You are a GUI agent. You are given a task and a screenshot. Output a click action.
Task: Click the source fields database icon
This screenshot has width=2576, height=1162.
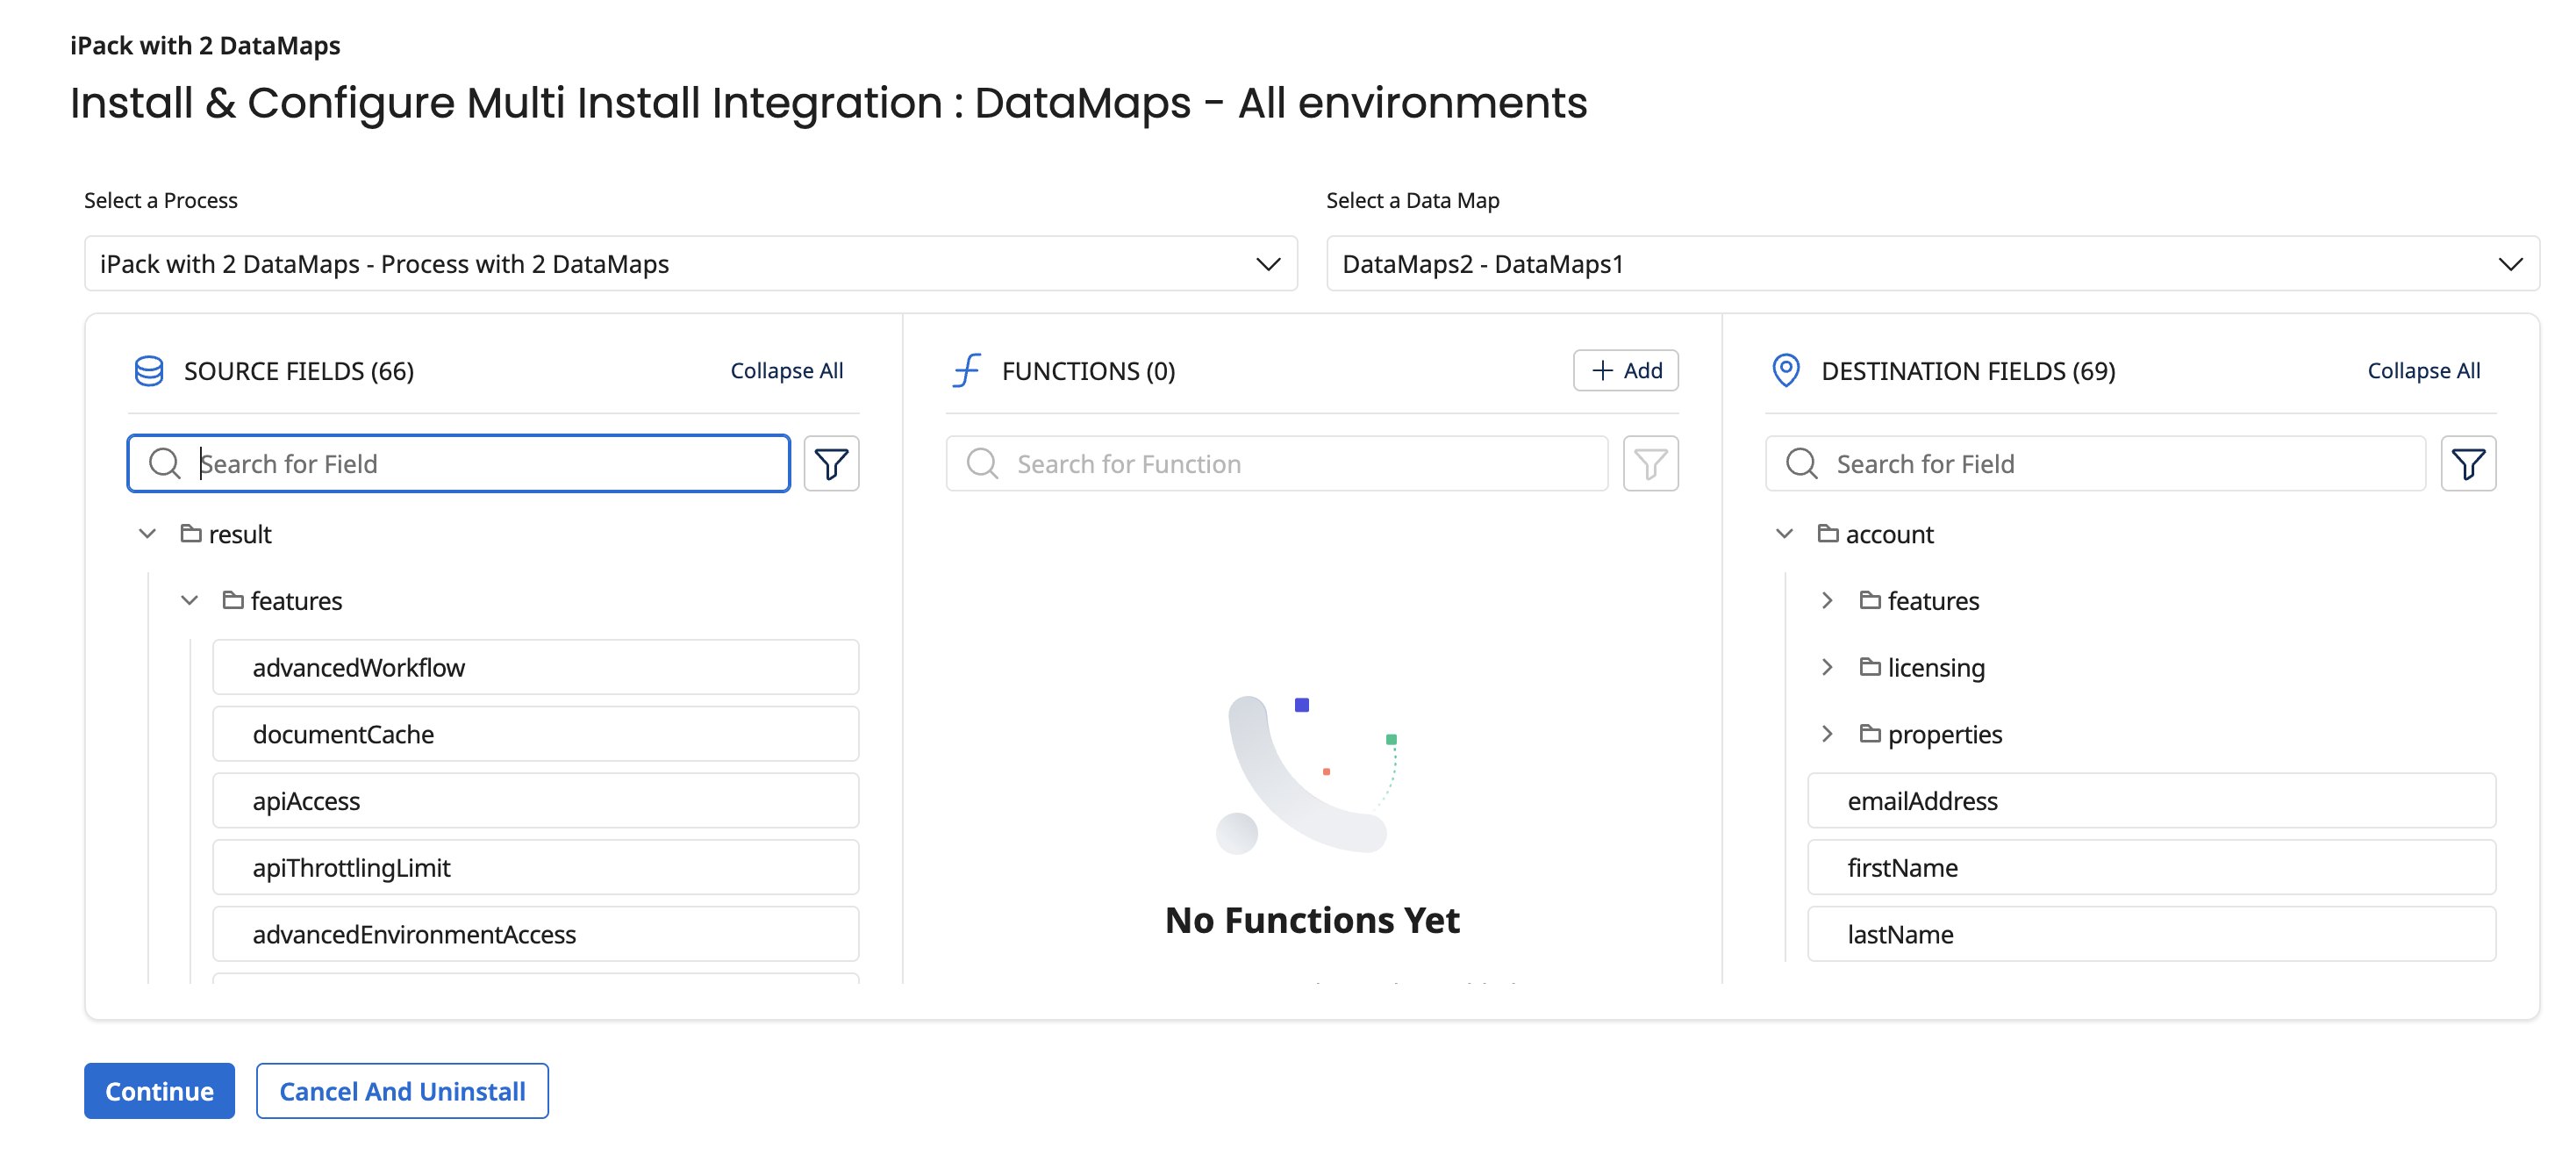(x=149, y=371)
